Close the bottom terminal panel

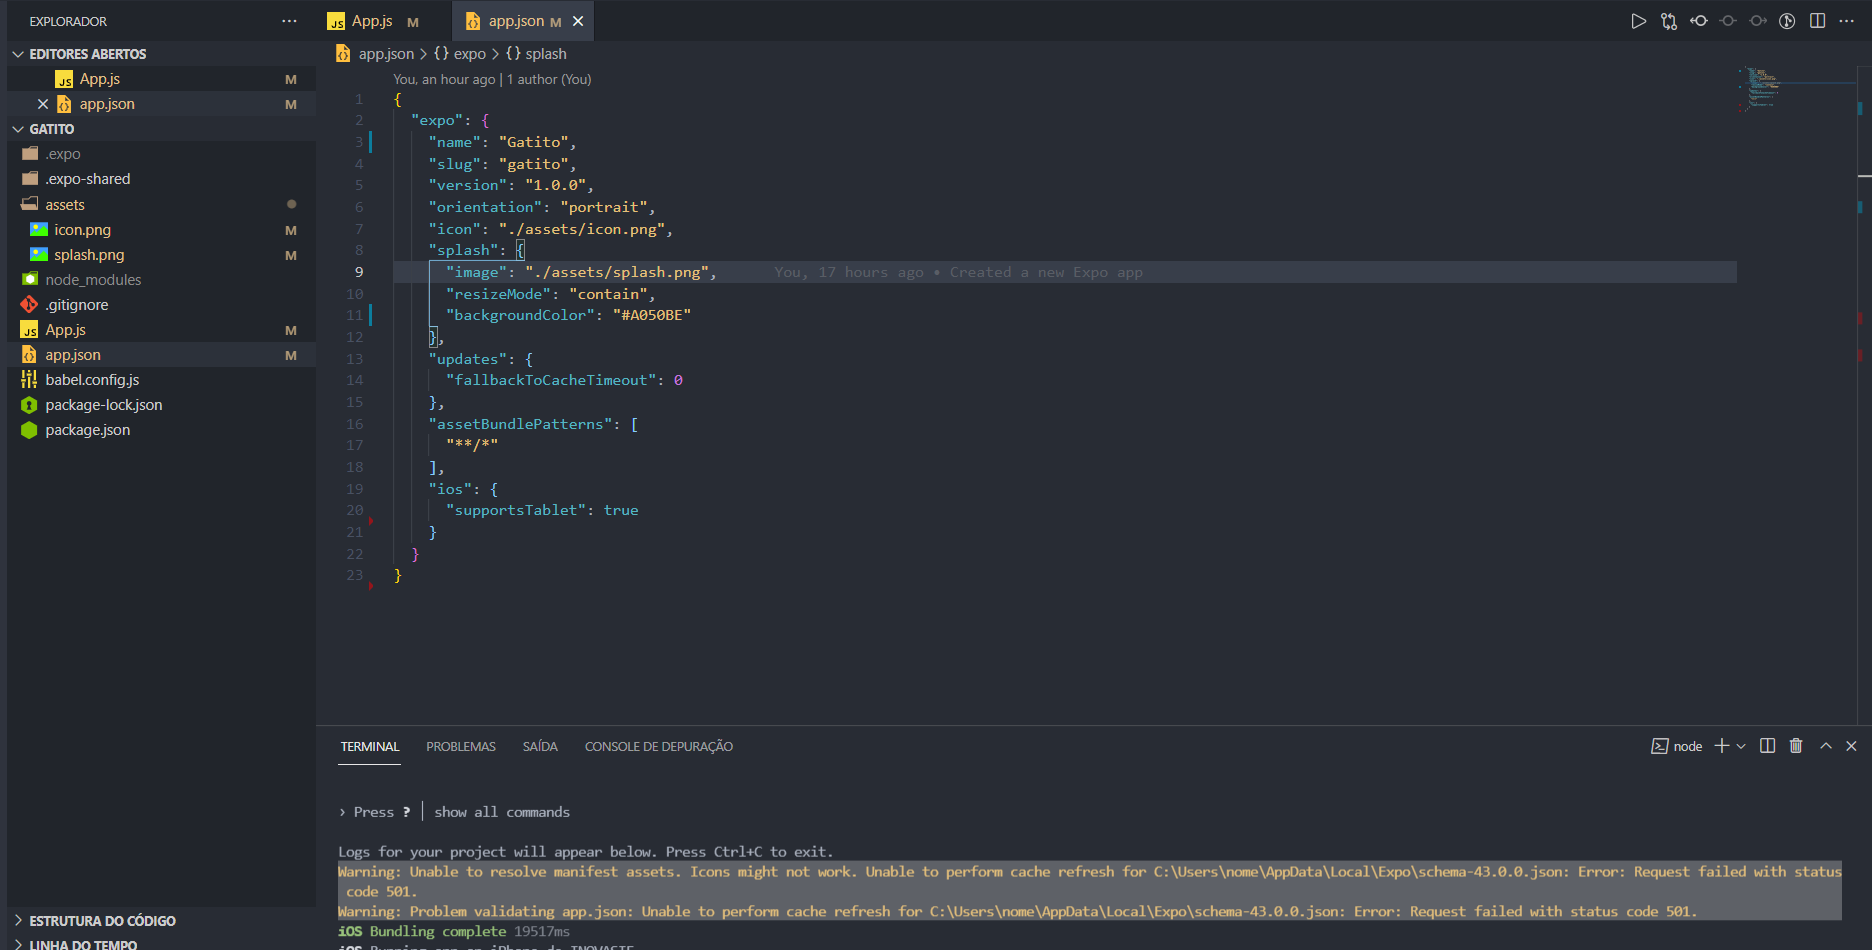coord(1851,747)
